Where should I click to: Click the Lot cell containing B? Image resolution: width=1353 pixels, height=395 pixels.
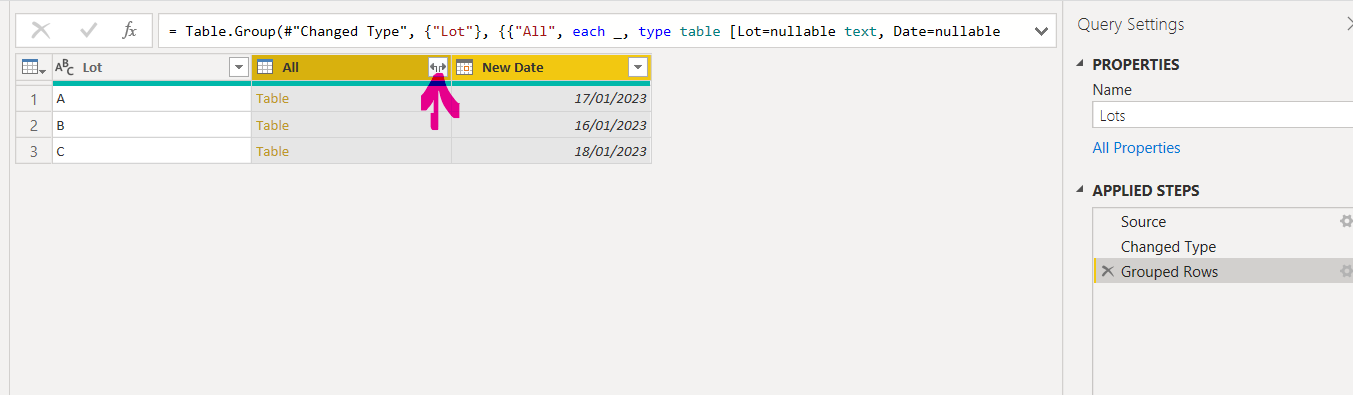152,125
